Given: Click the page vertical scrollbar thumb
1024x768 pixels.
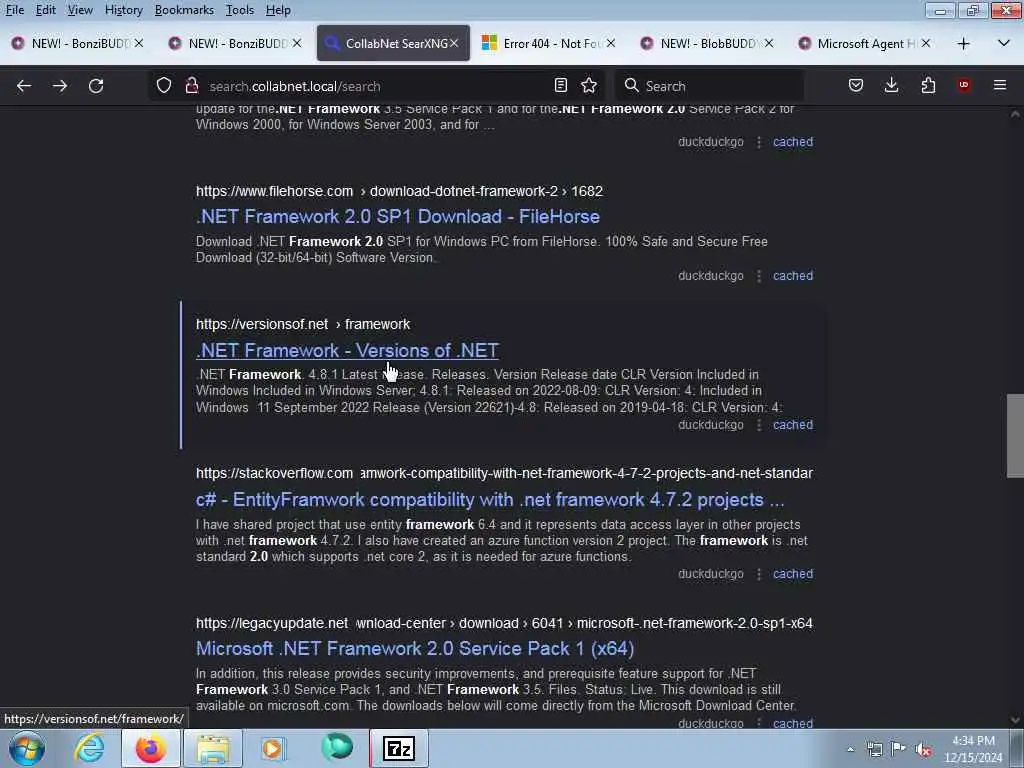Looking at the screenshot, I should 1014,436.
